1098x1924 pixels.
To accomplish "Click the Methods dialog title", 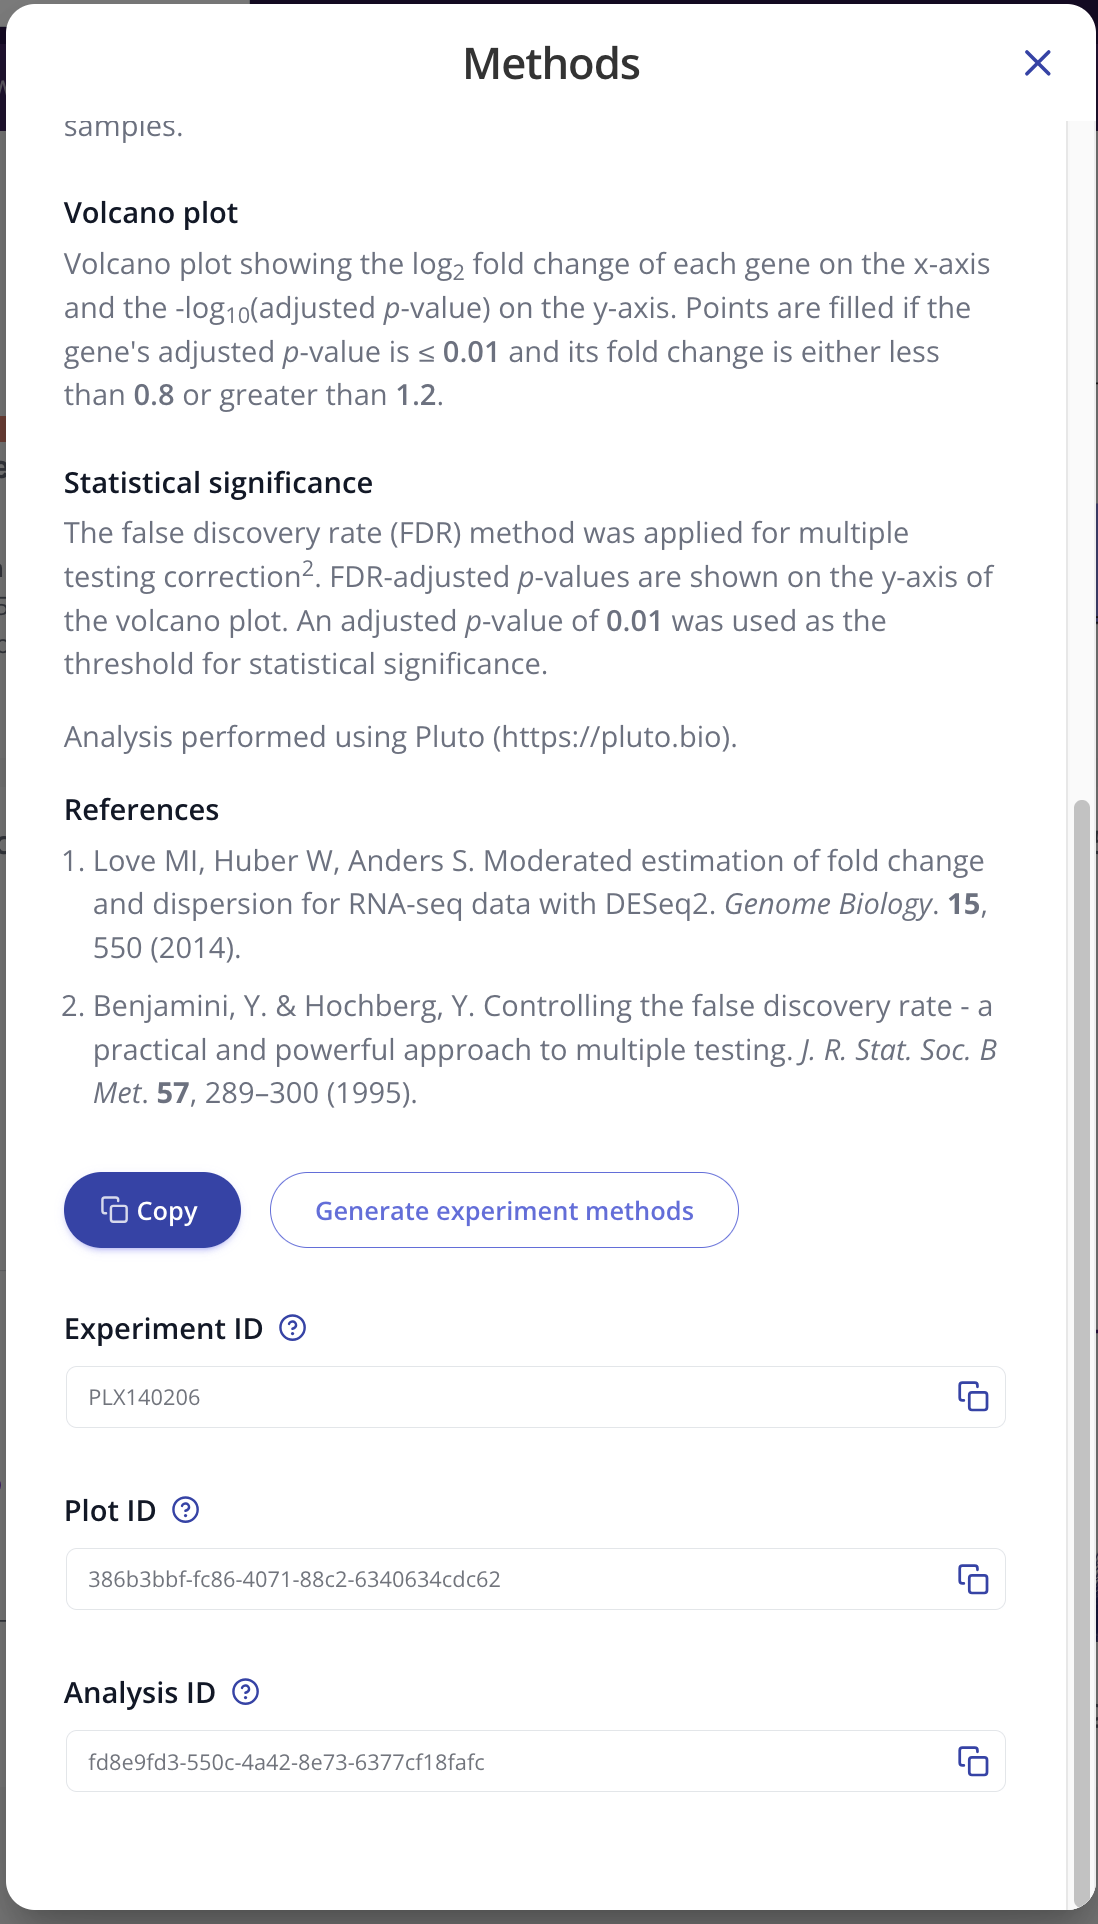I will point(551,64).
